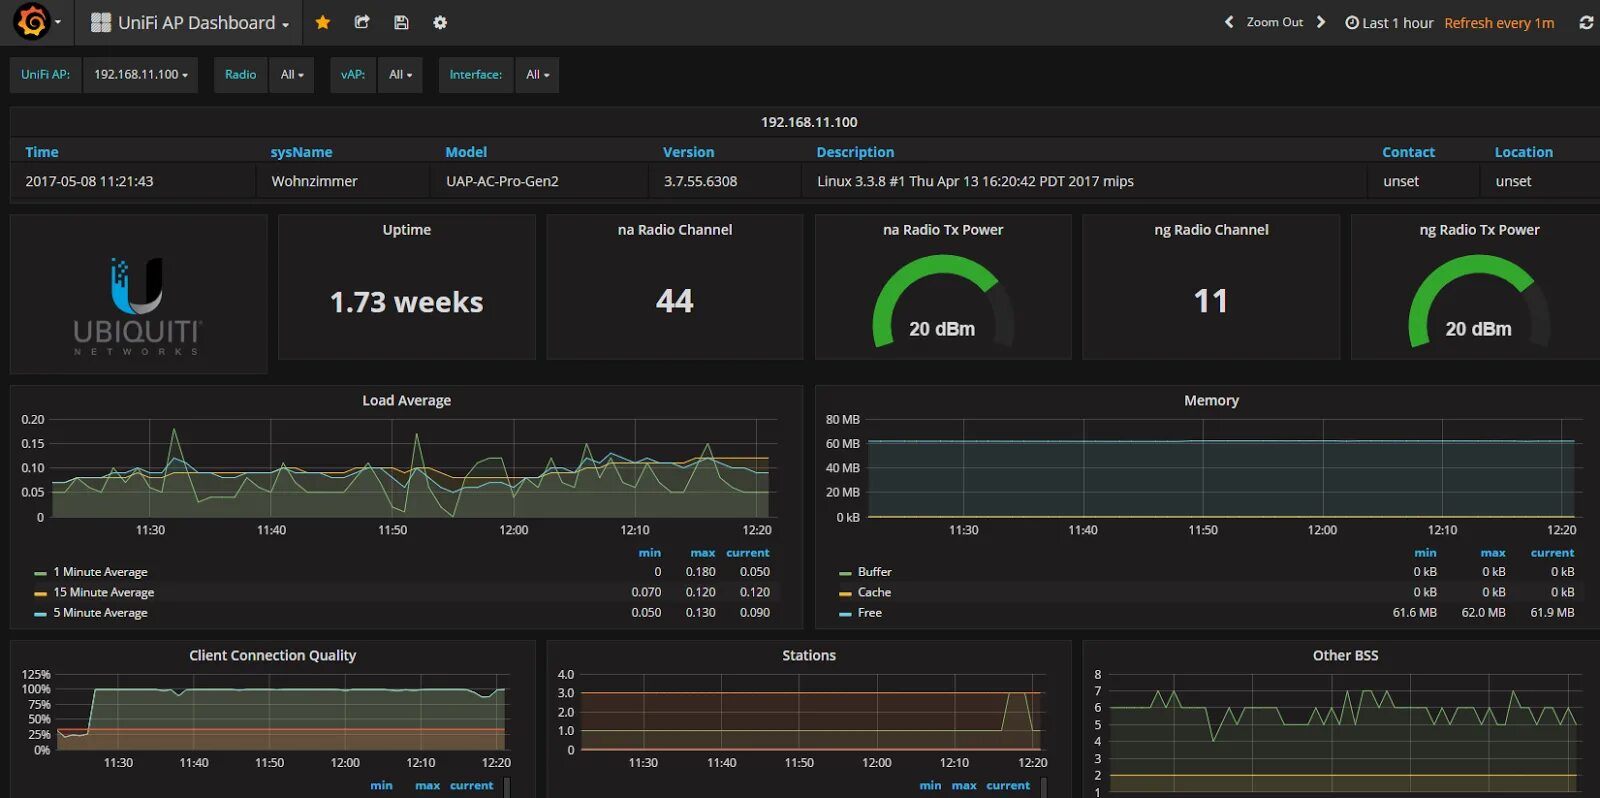Click the dashboard grid icon beside title
This screenshot has width=1600, height=798.
100,22
